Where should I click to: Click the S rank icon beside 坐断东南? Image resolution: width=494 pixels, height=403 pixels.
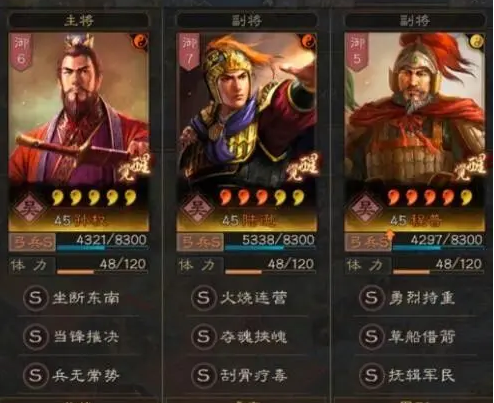coord(35,297)
